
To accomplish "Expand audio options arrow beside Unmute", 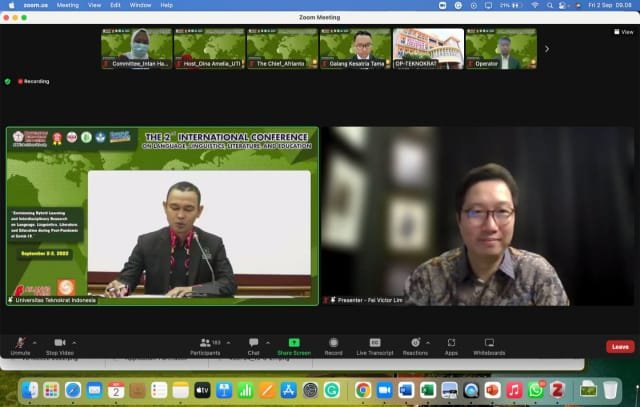I will [x=35, y=341].
